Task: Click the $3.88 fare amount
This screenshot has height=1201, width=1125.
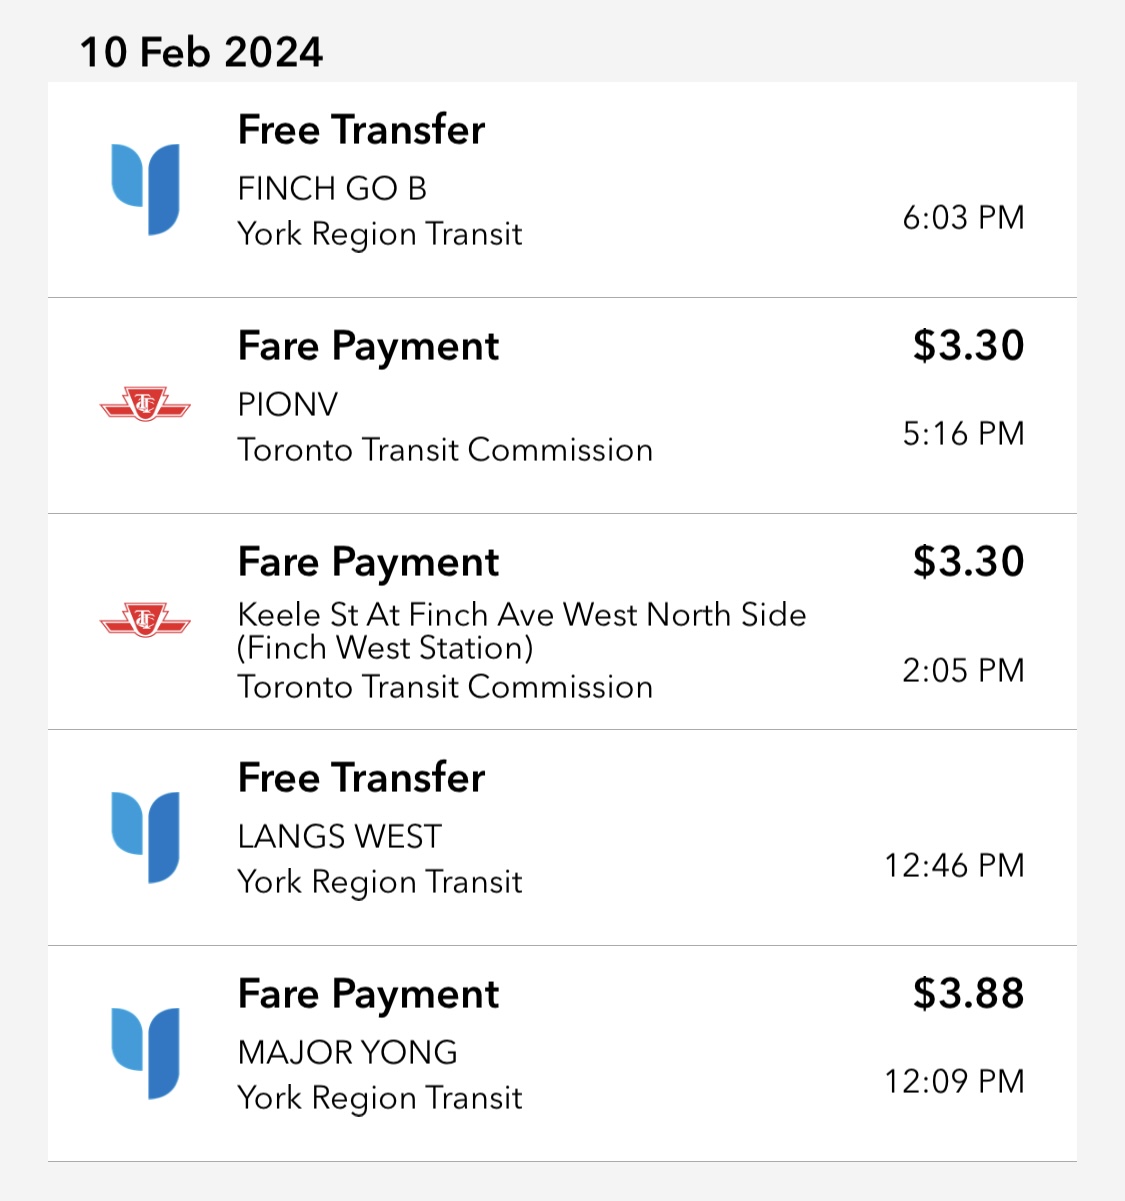Action: (x=968, y=993)
